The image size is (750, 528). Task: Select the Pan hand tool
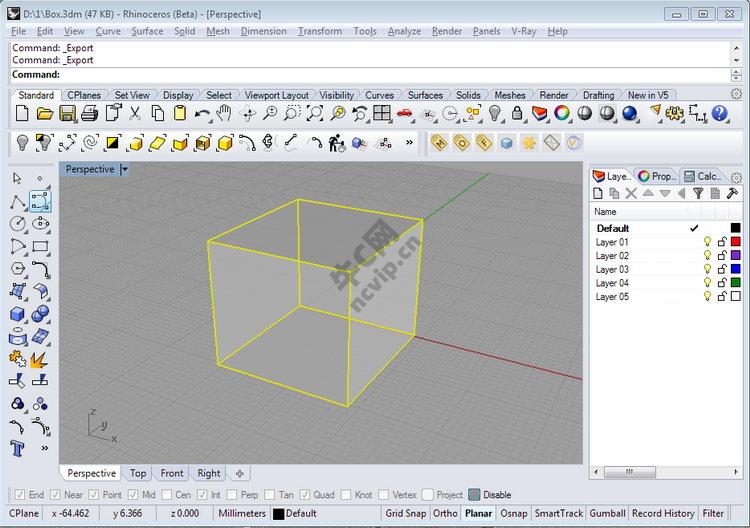click(x=224, y=114)
